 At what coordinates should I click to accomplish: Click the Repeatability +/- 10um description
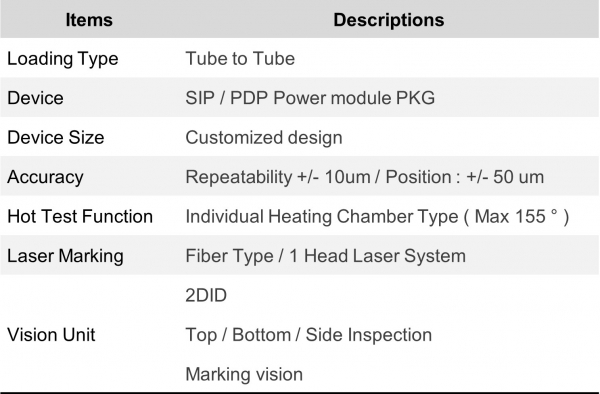278,177
